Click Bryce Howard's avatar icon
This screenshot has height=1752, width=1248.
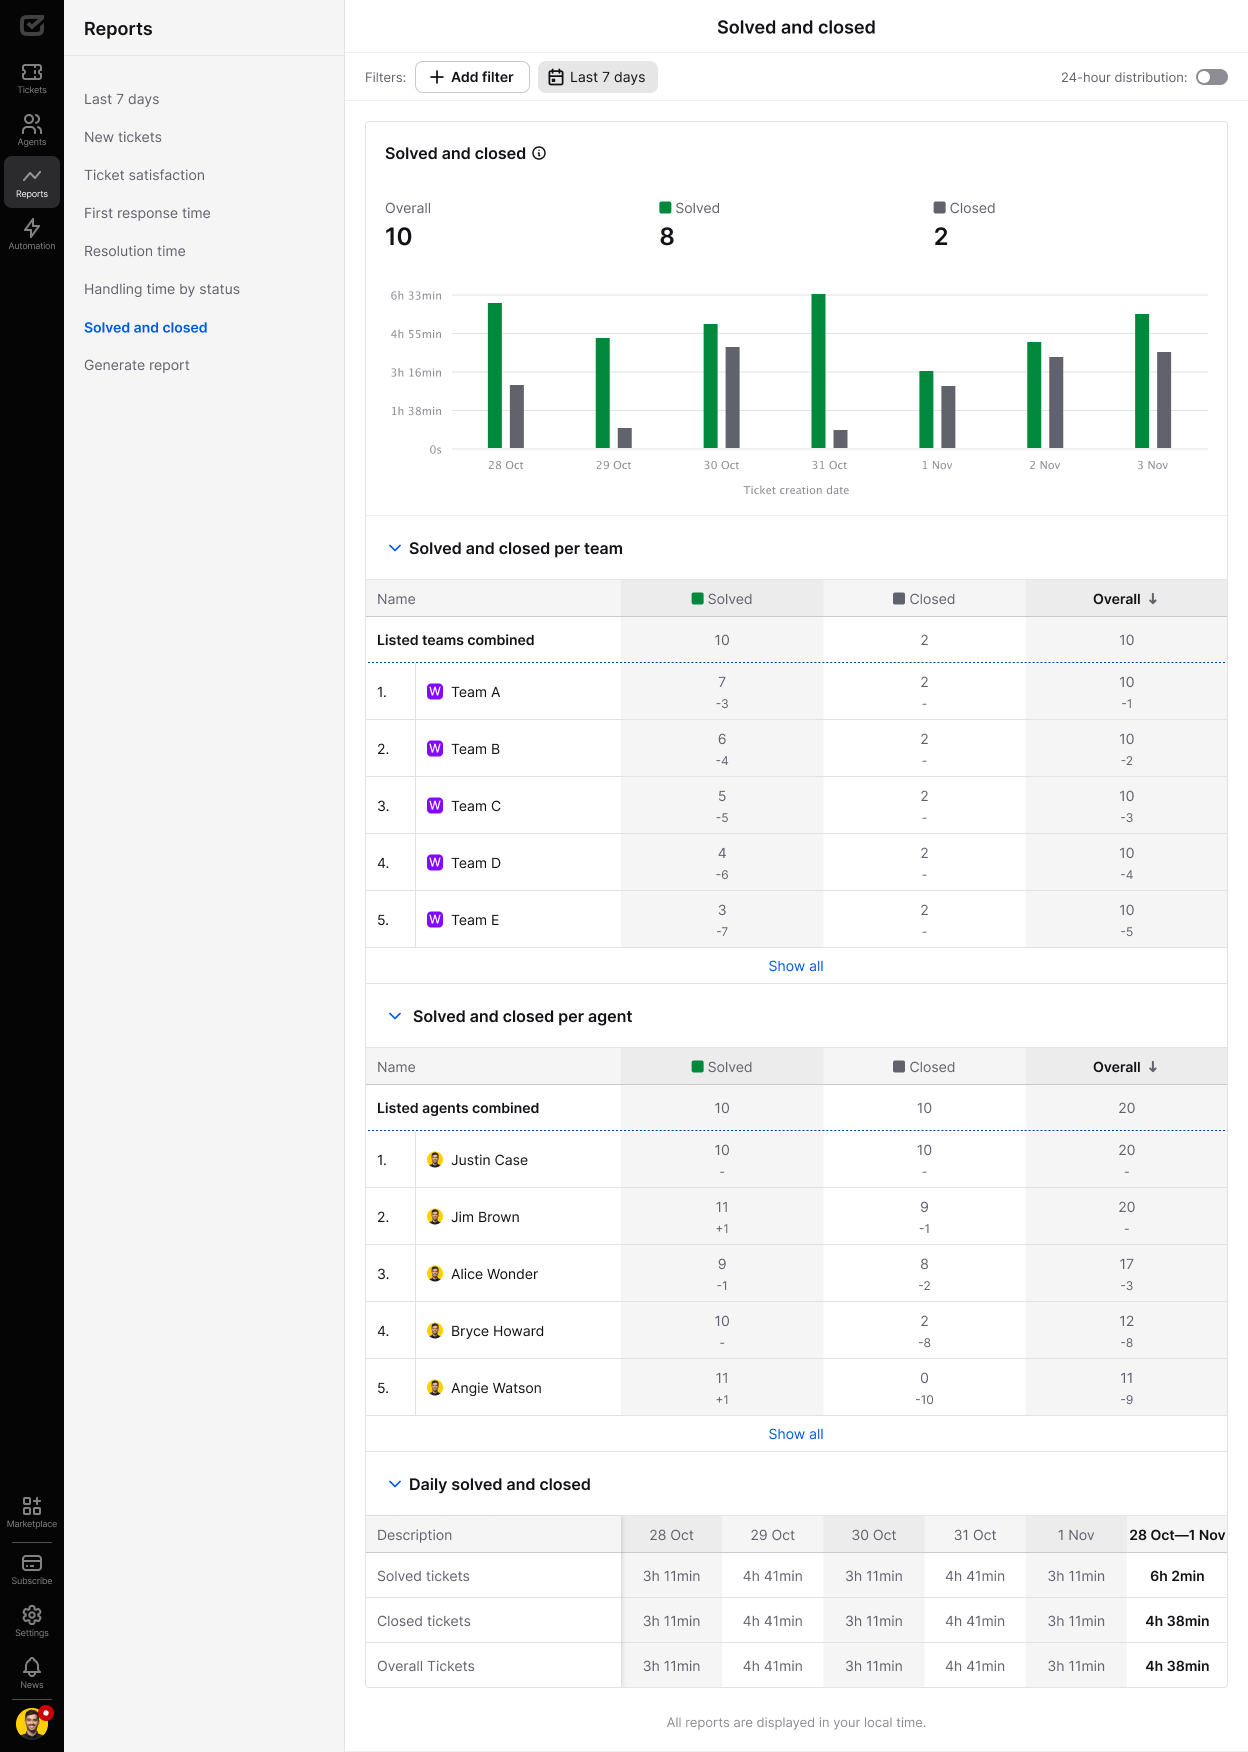coord(435,1331)
